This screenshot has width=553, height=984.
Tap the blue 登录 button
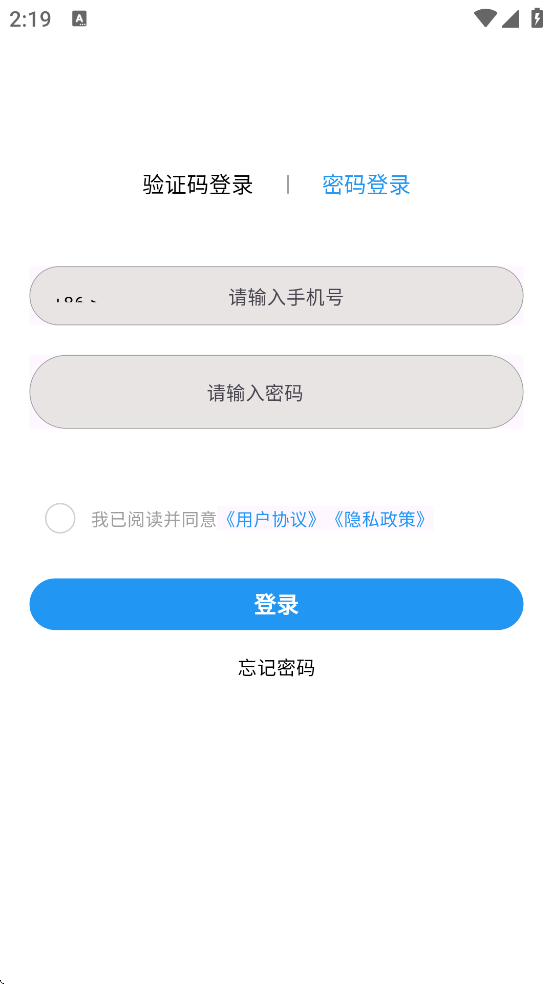[x=276, y=604]
